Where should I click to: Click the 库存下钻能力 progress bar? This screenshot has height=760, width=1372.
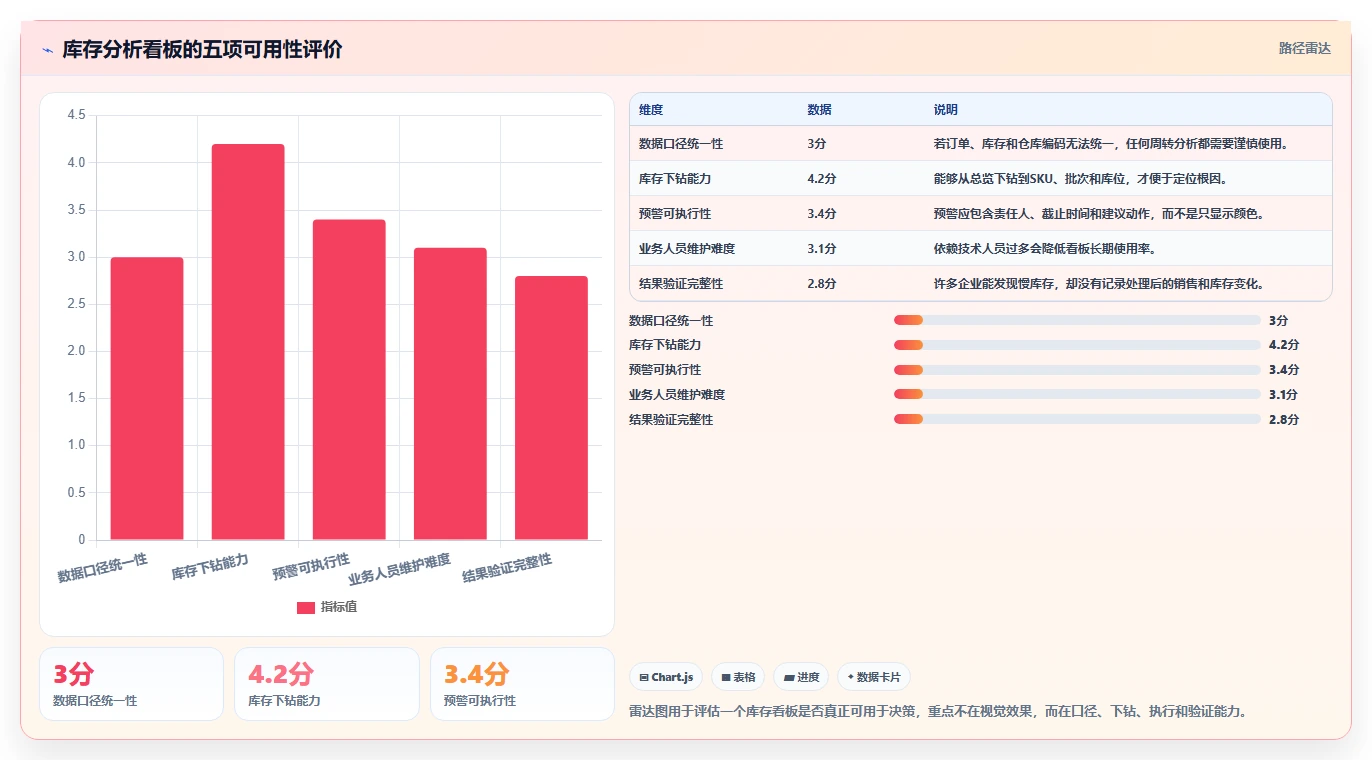click(x=1077, y=345)
